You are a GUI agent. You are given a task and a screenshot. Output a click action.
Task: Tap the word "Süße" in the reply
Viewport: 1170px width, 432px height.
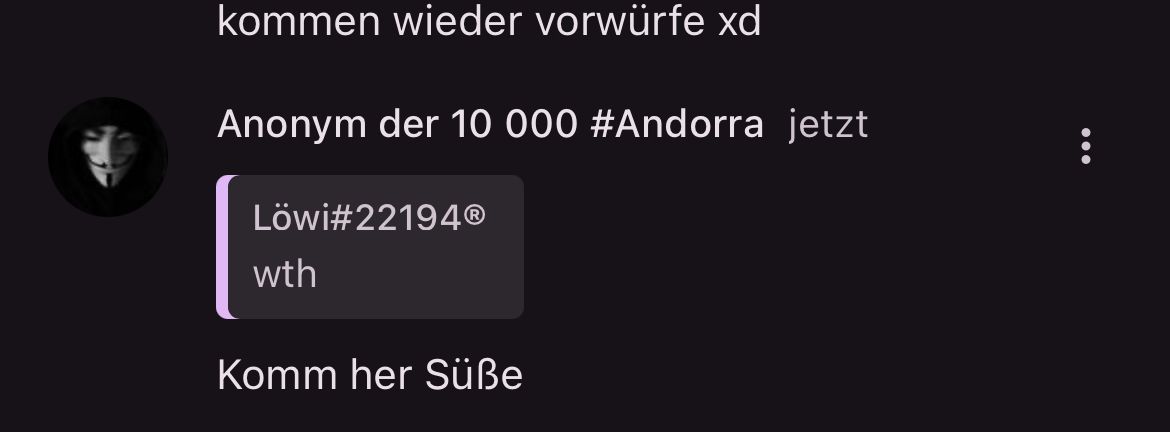coord(475,375)
